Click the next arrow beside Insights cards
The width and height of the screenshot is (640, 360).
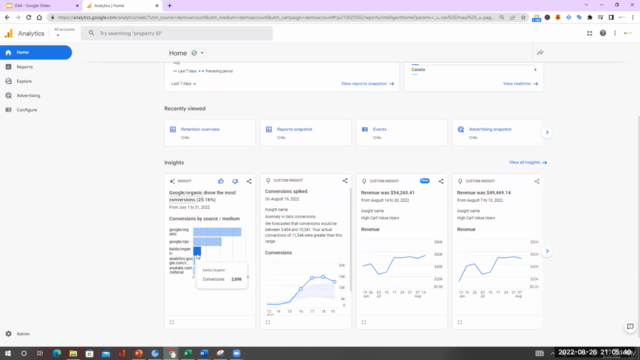[x=547, y=251]
